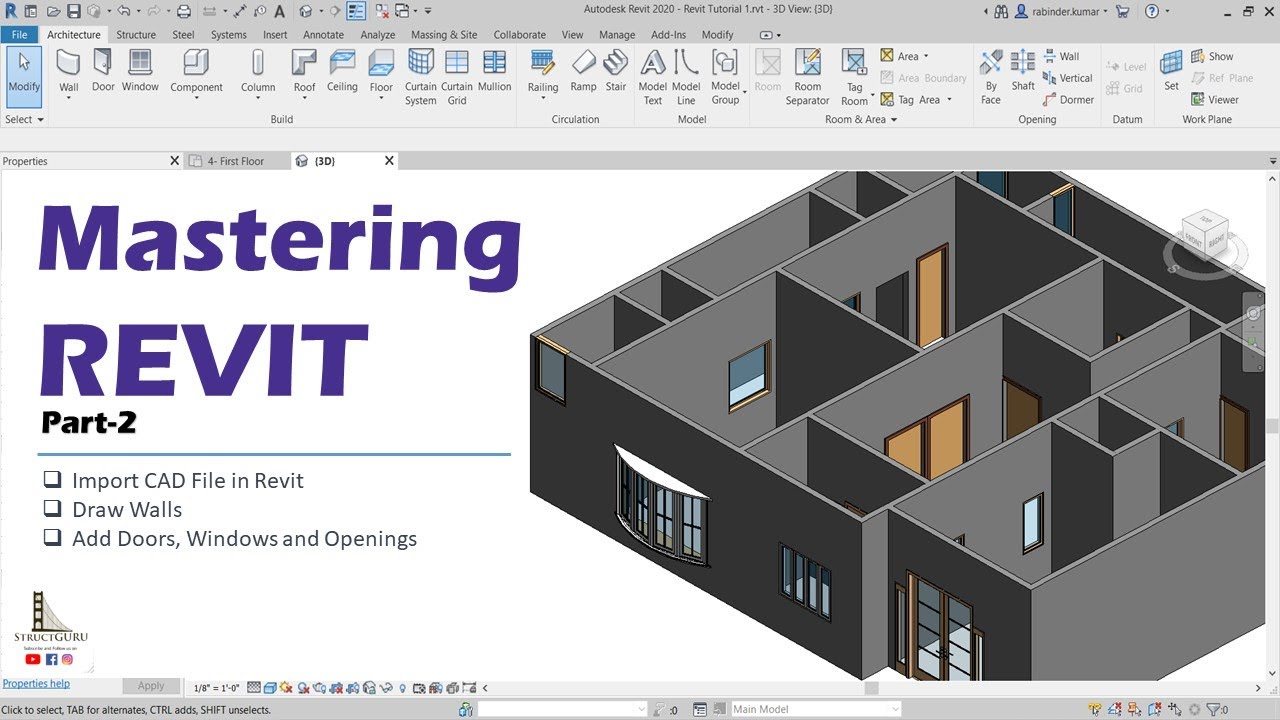
Task: Select the Window tool
Action: click(140, 71)
